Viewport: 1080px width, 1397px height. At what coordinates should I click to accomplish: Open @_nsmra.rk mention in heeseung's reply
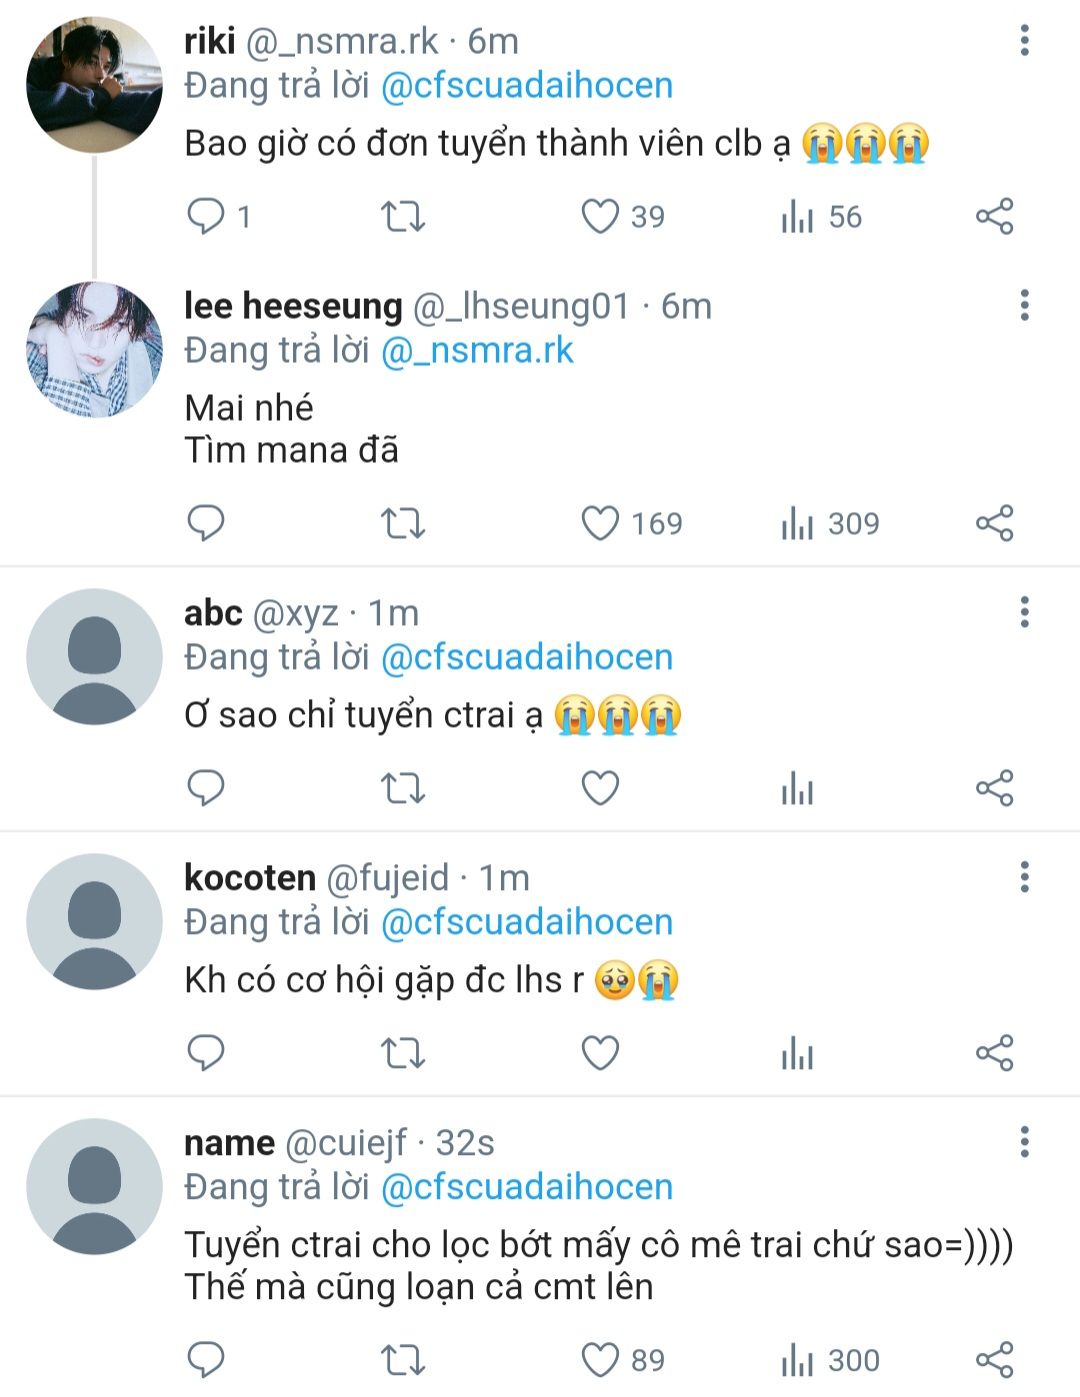point(478,351)
